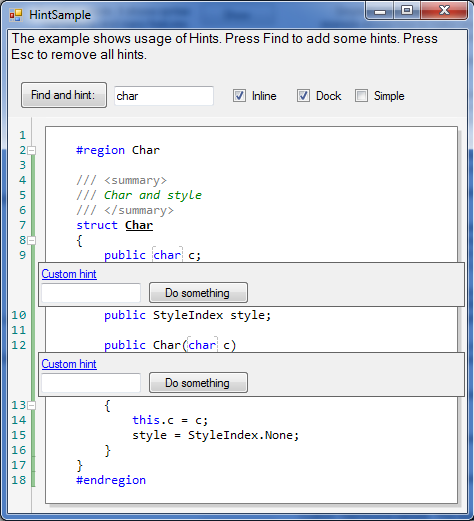Collapse the #region Char fold on line 2
Image resolution: width=474 pixels, height=521 pixels.
[x=32, y=150]
